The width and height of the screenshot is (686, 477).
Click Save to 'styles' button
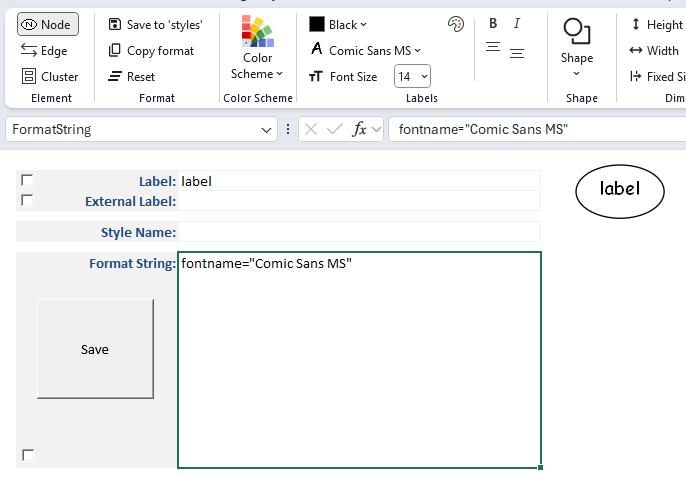155,24
